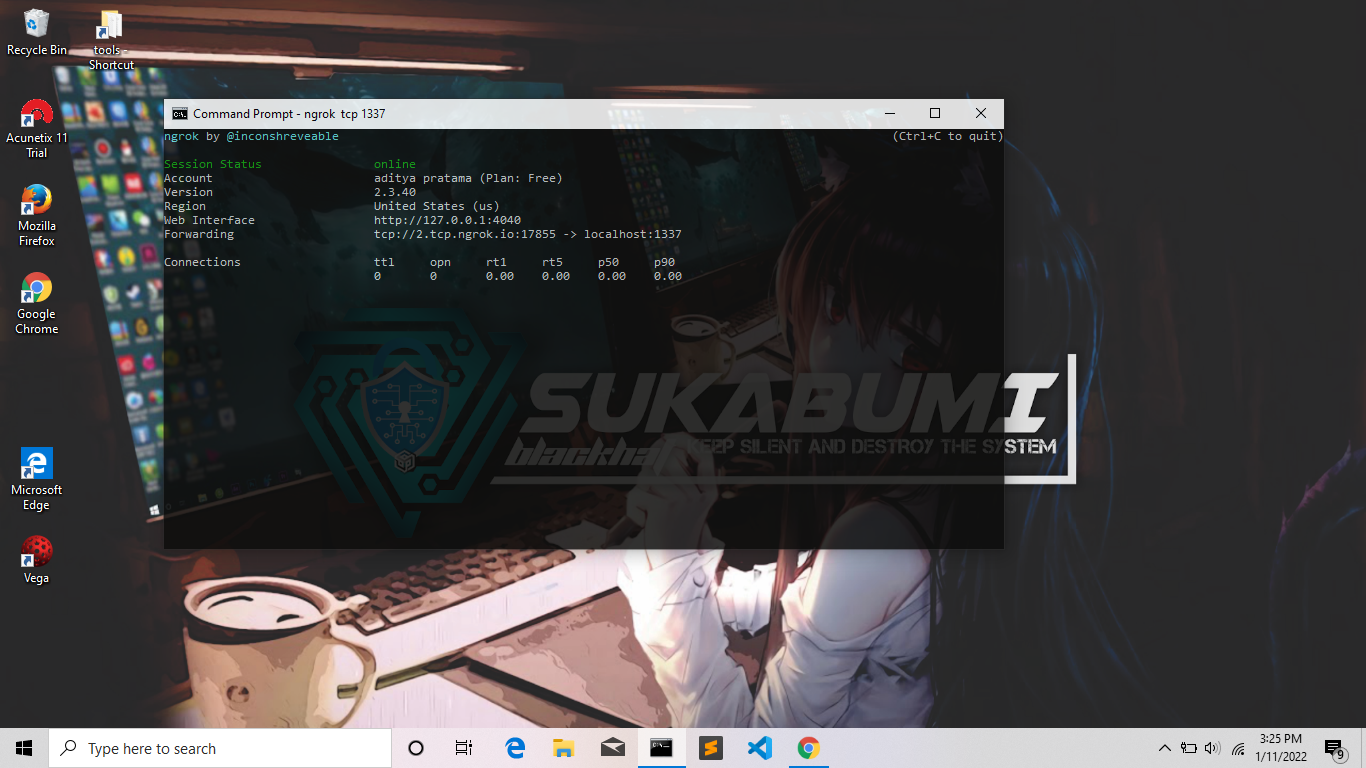Select the Microsoft Edge desktop icon

37,480
